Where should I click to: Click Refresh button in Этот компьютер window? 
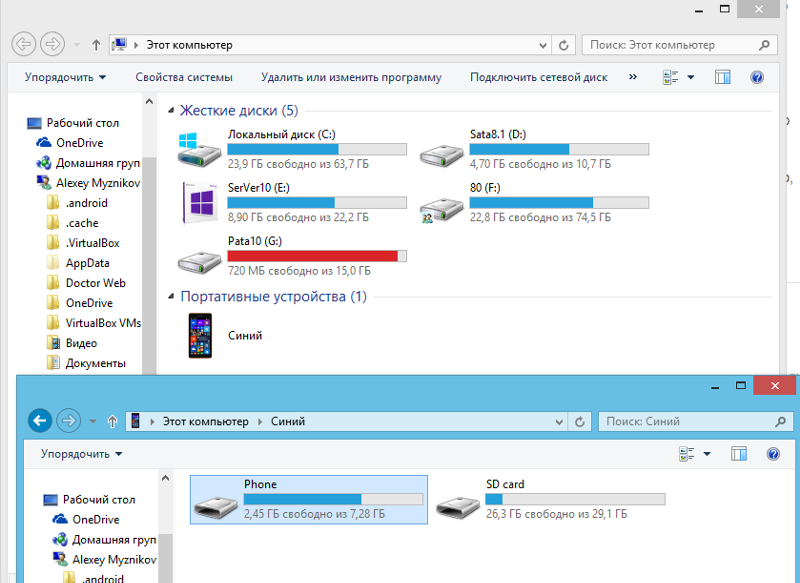click(x=563, y=45)
